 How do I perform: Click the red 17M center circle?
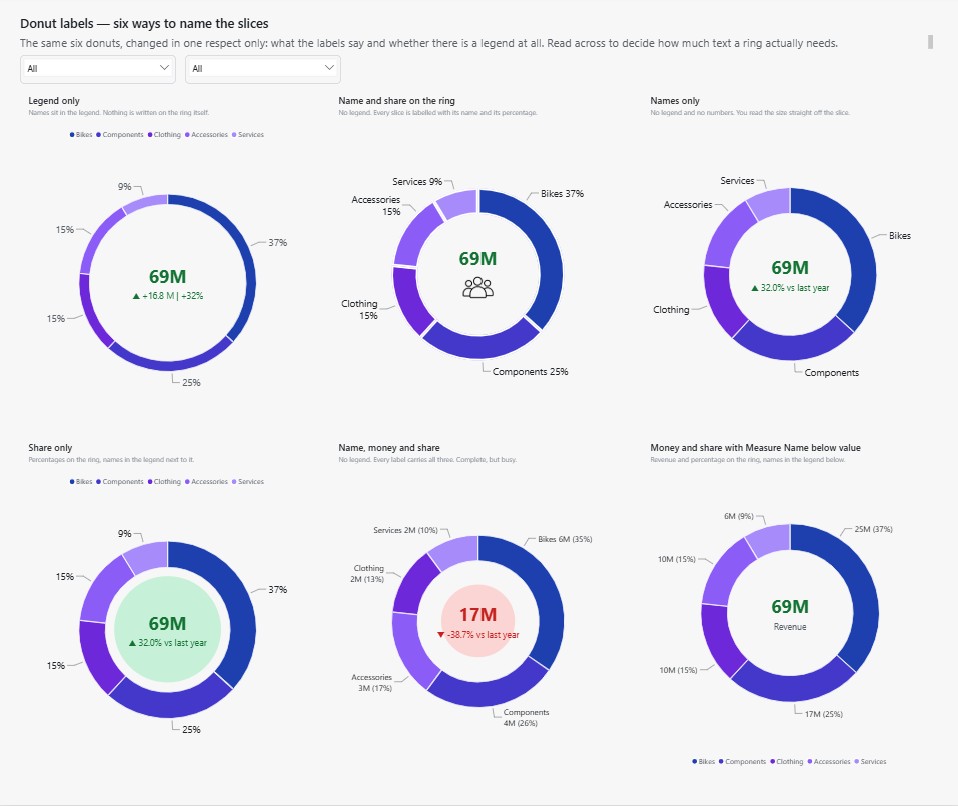(x=478, y=621)
